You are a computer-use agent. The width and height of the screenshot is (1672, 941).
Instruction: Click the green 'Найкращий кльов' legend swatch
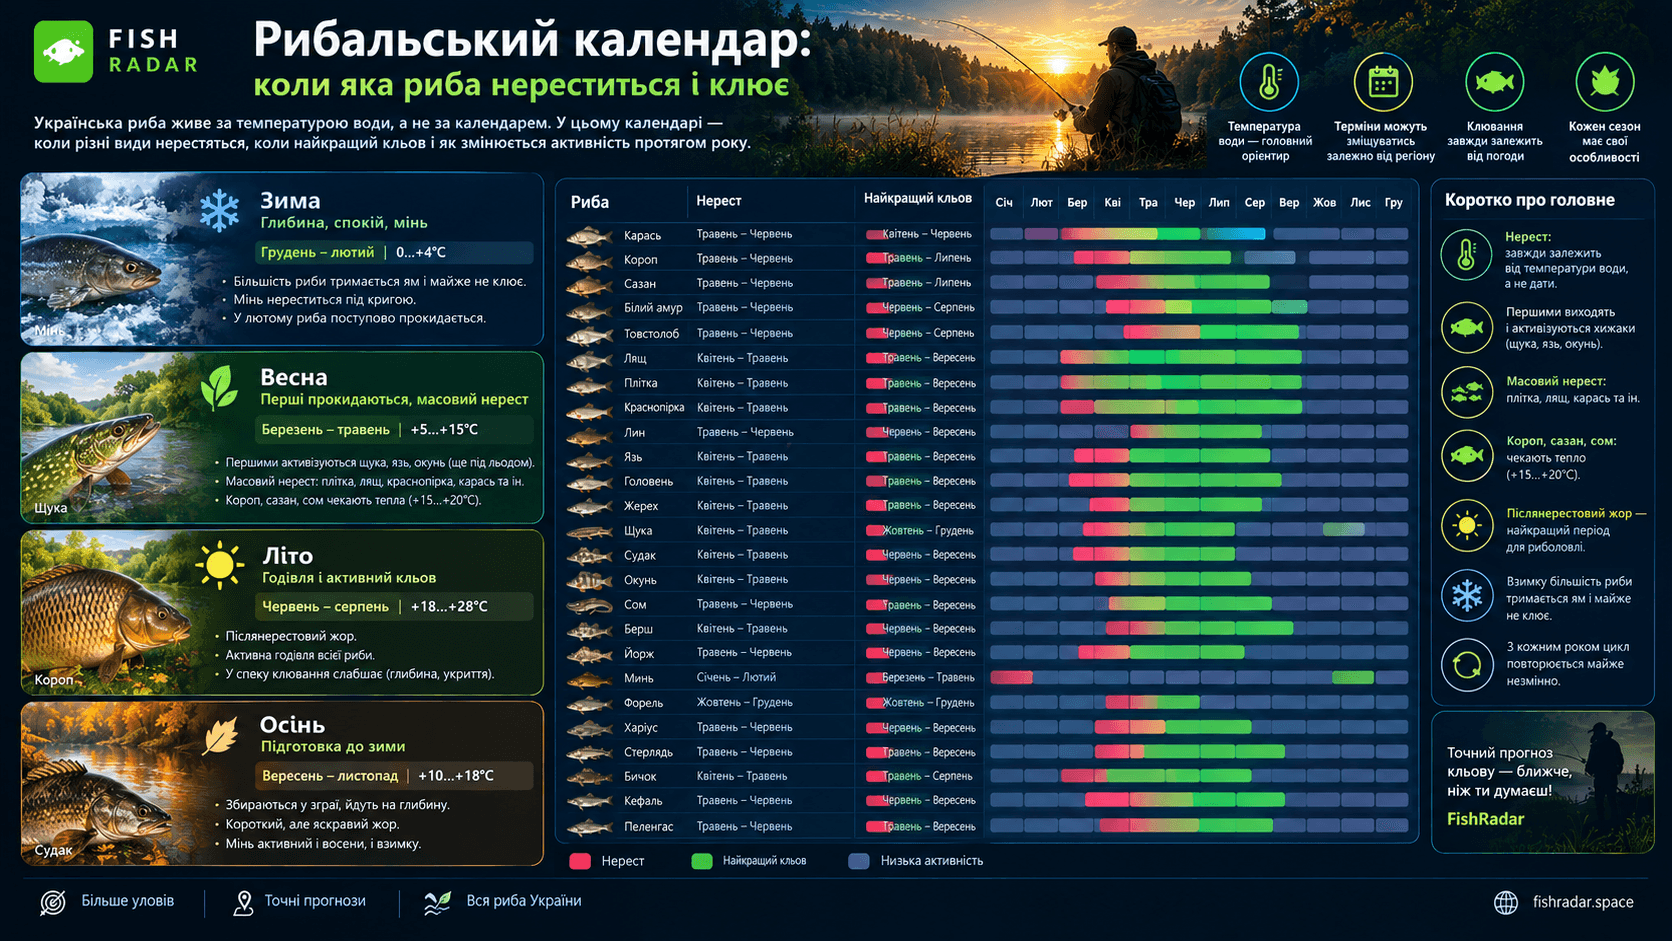pos(702,861)
